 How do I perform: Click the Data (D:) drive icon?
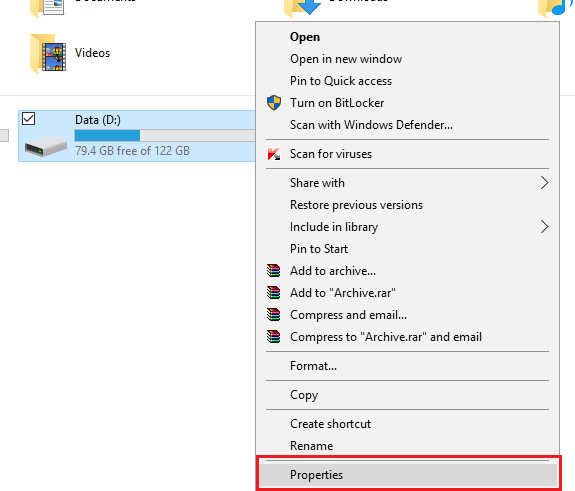(45, 146)
